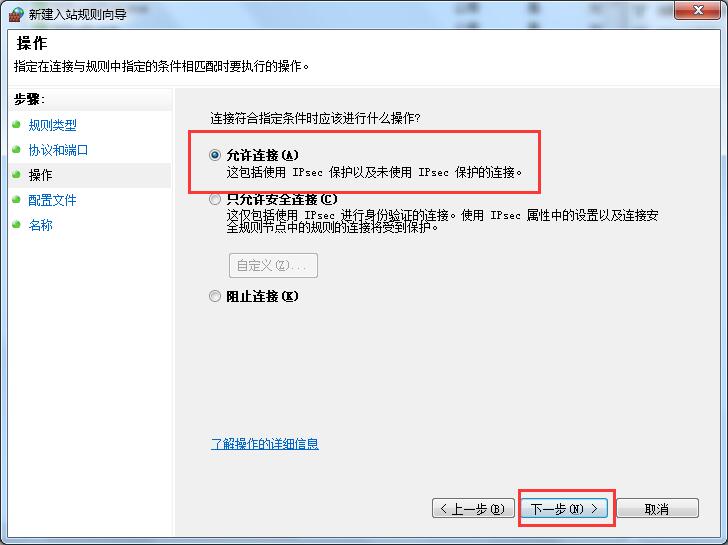
Task: Open the 了解操作的详细信息 help link
Action: pyautogui.click(x=265, y=444)
